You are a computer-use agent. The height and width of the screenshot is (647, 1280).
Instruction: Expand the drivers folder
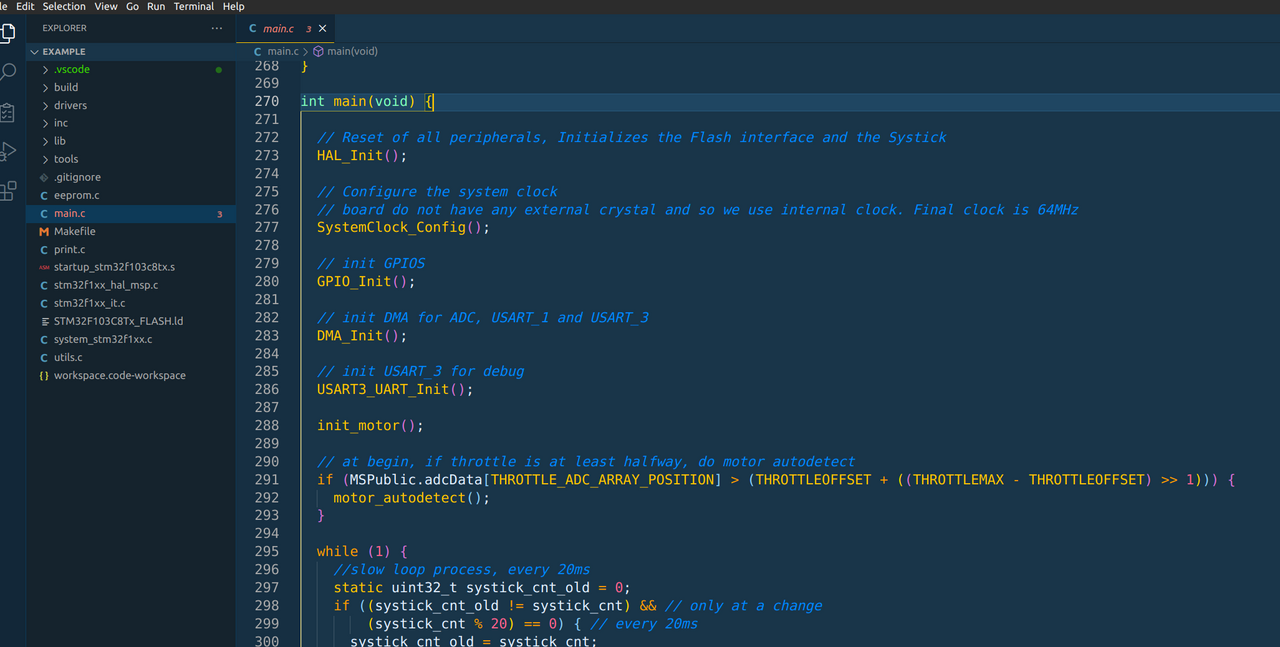point(70,105)
